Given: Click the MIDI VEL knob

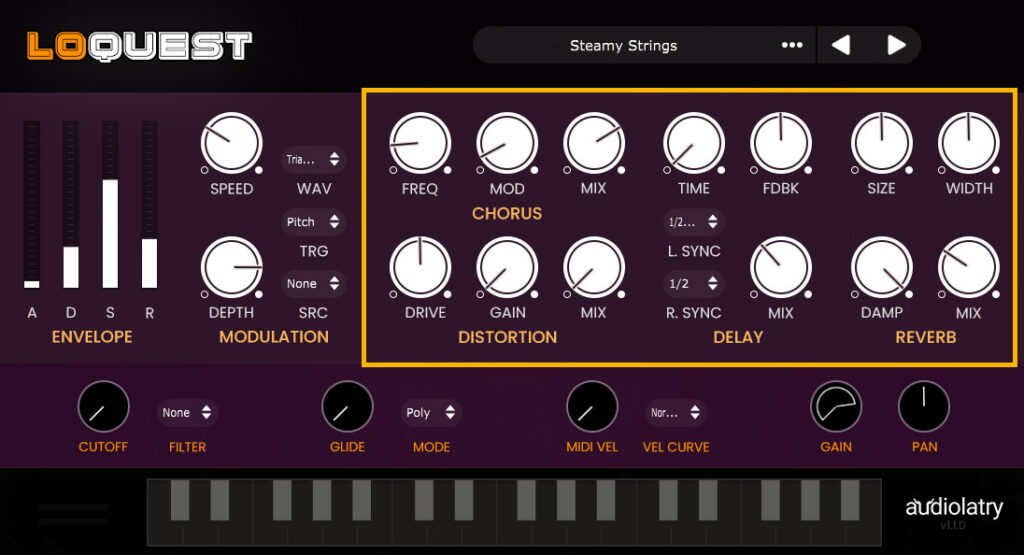Looking at the screenshot, I should click(x=592, y=406).
